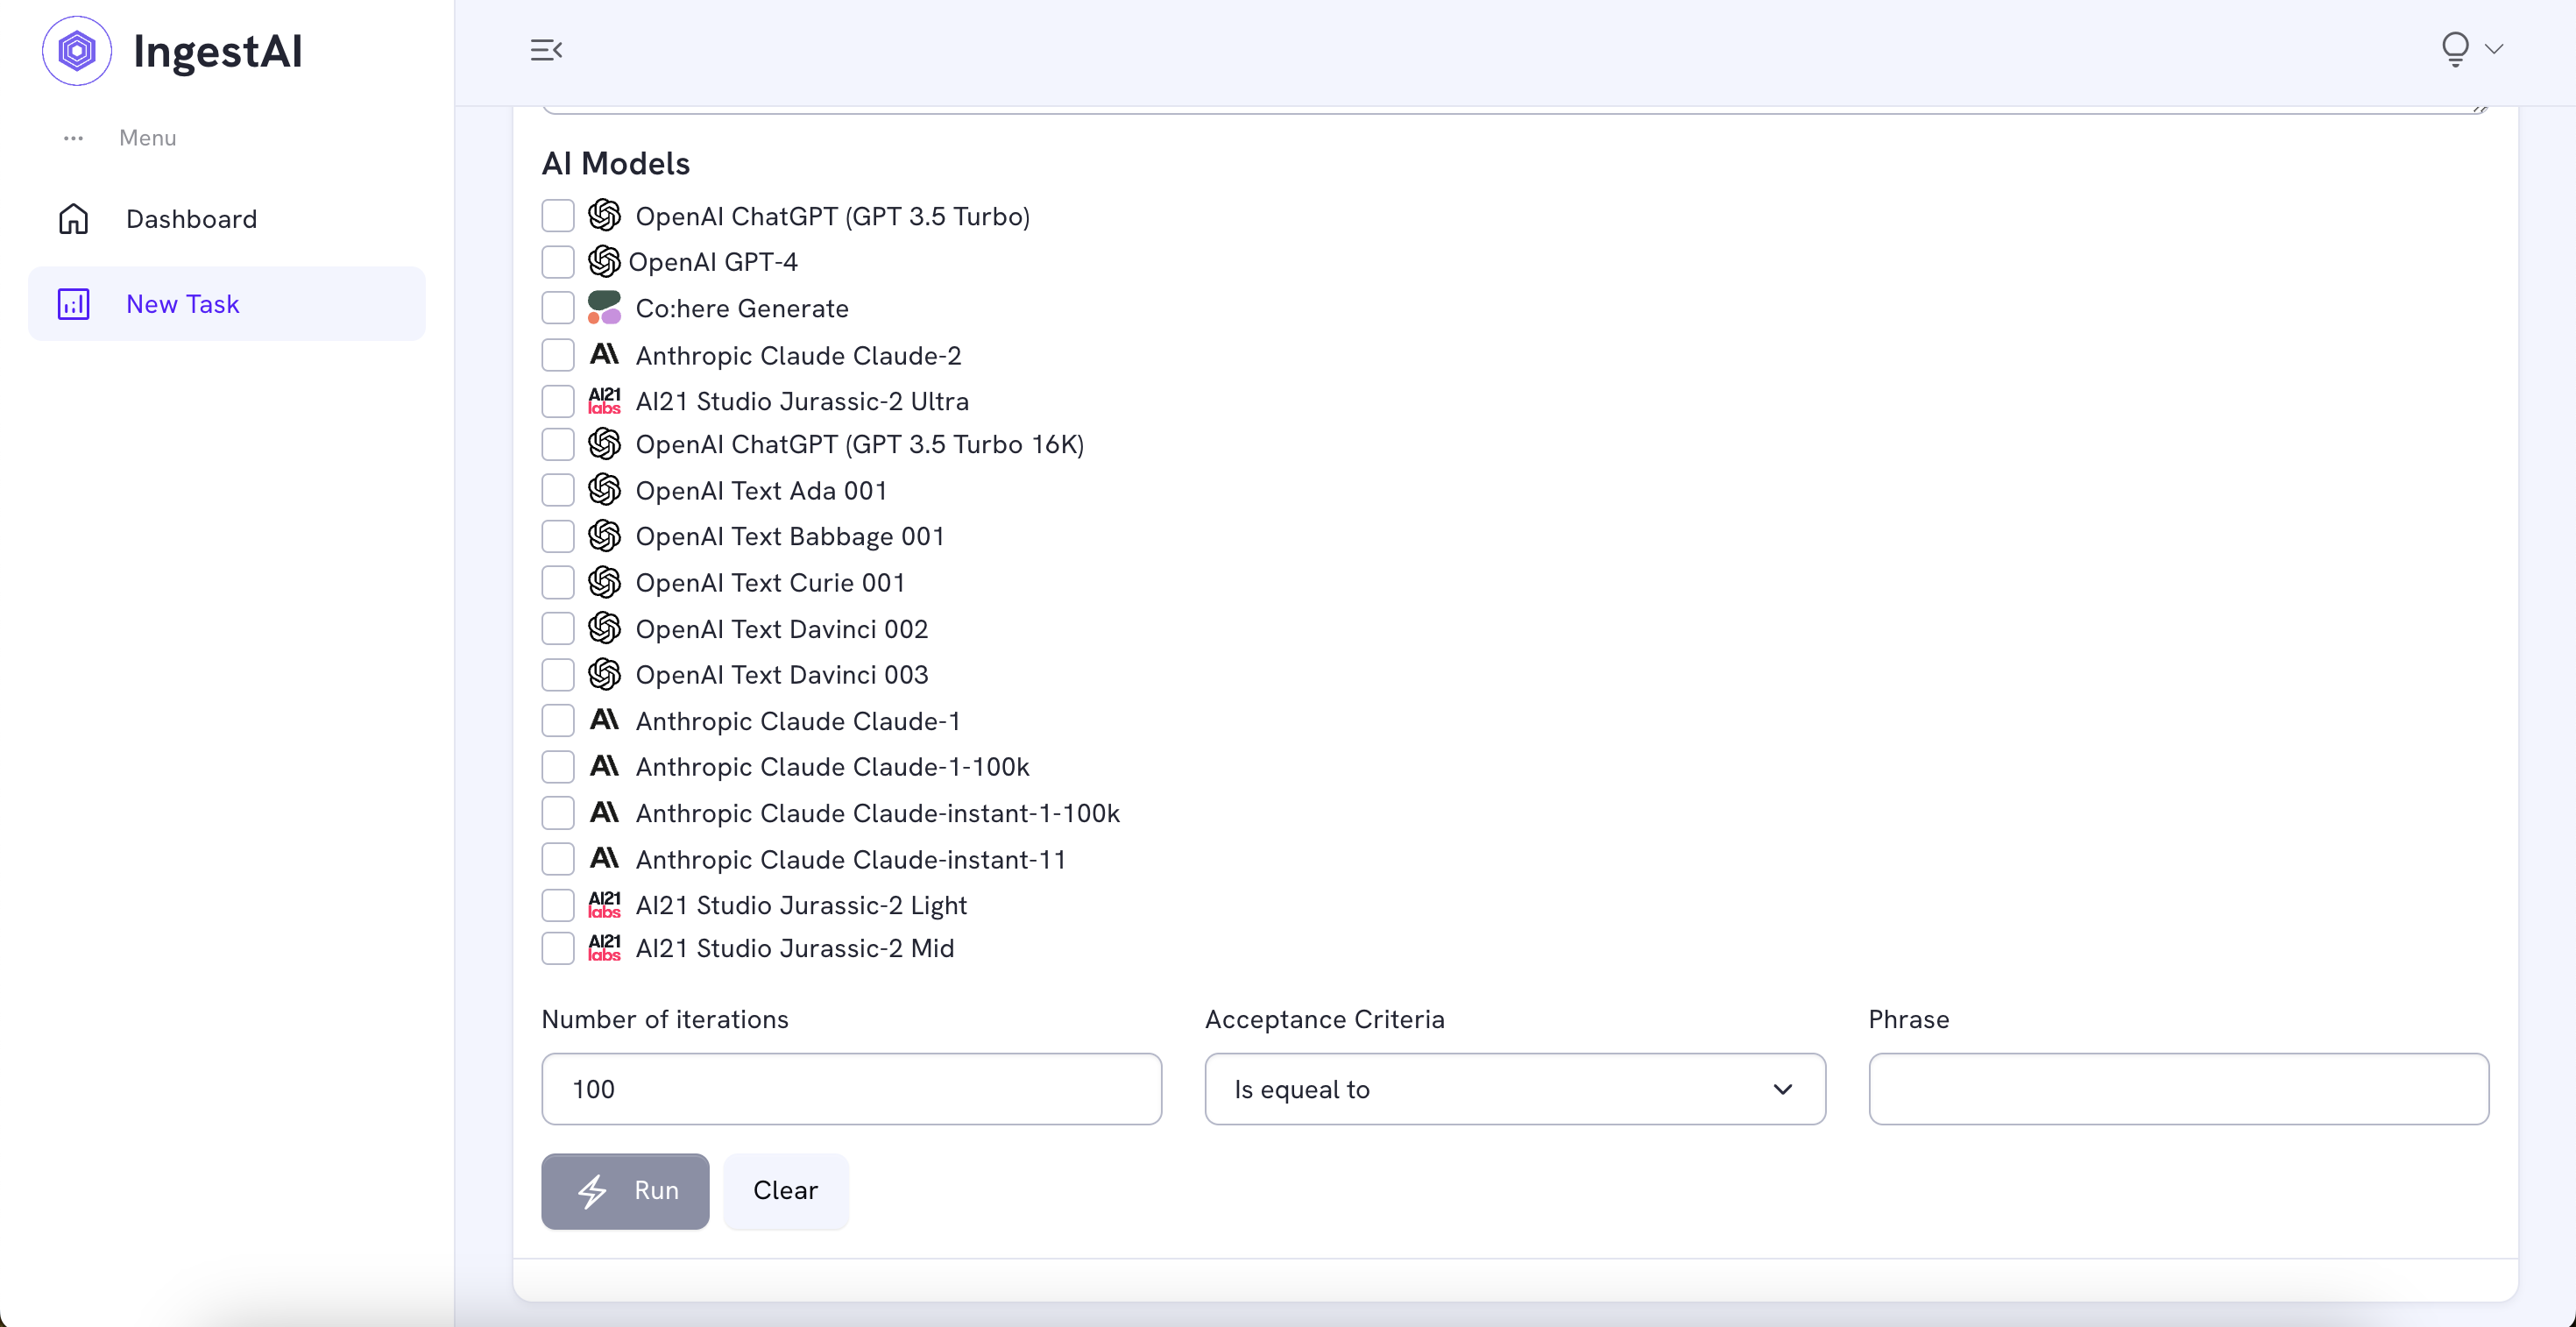Click Anthropic logo beside Claude-2

604,355
